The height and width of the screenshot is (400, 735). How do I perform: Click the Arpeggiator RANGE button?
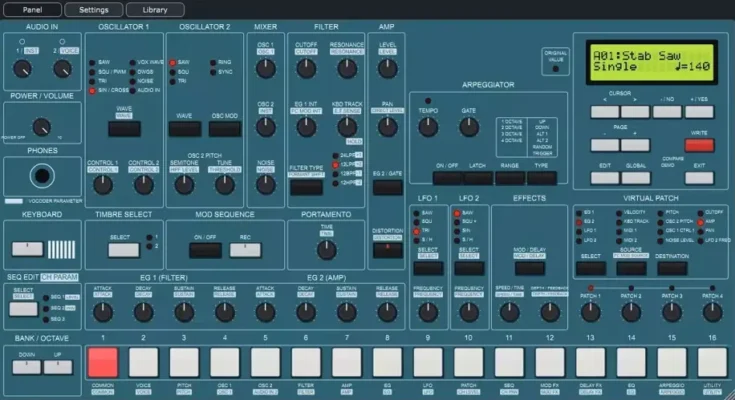(x=510, y=178)
